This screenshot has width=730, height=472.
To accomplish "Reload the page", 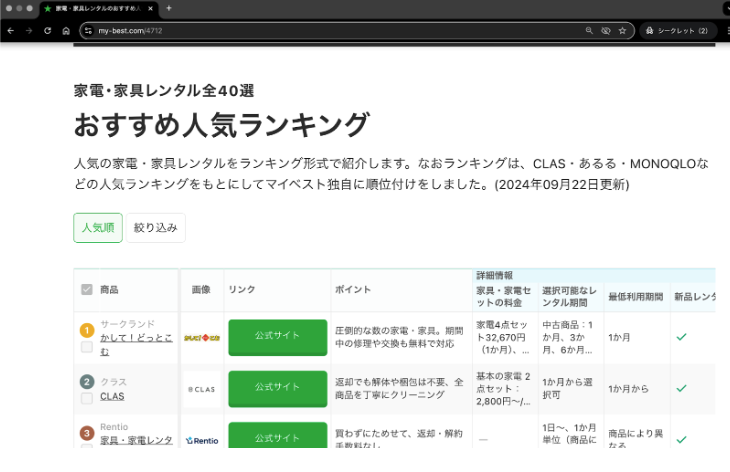I will [47, 31].
